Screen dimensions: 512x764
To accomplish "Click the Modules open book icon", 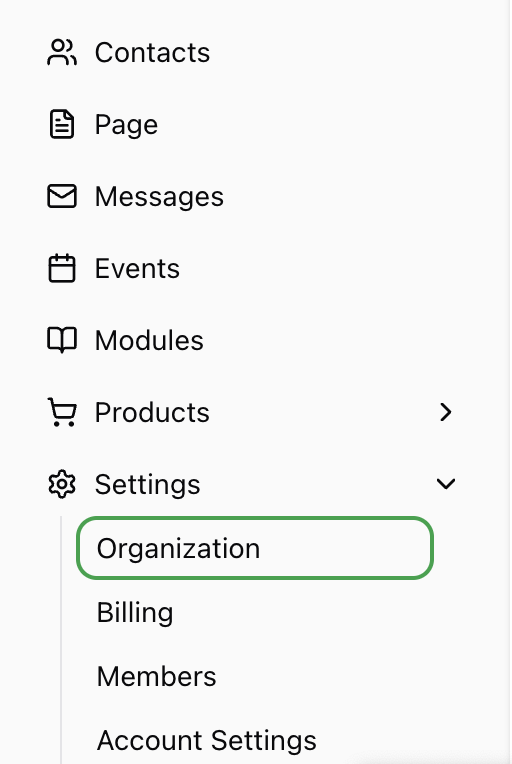I will [x=62, y=340].
